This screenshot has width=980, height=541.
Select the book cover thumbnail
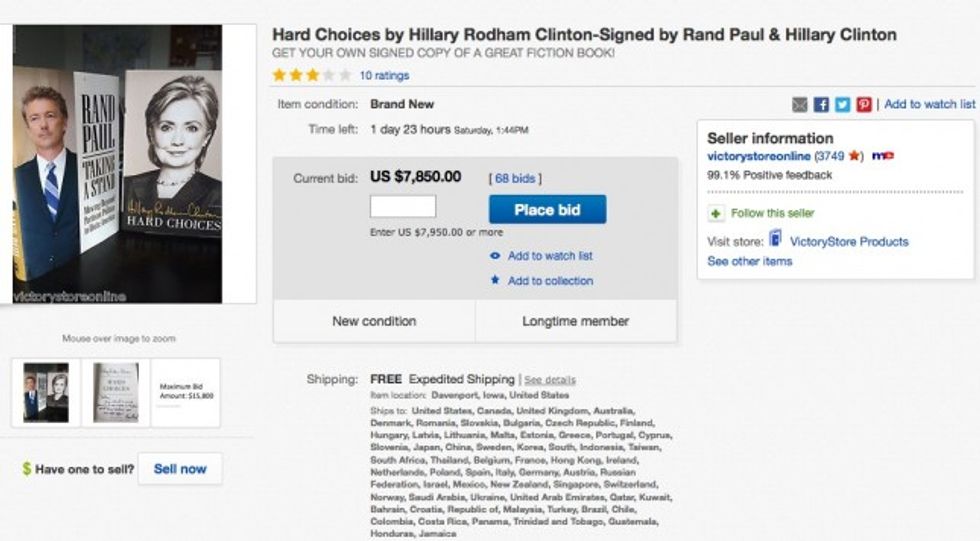tap(46, 393)
